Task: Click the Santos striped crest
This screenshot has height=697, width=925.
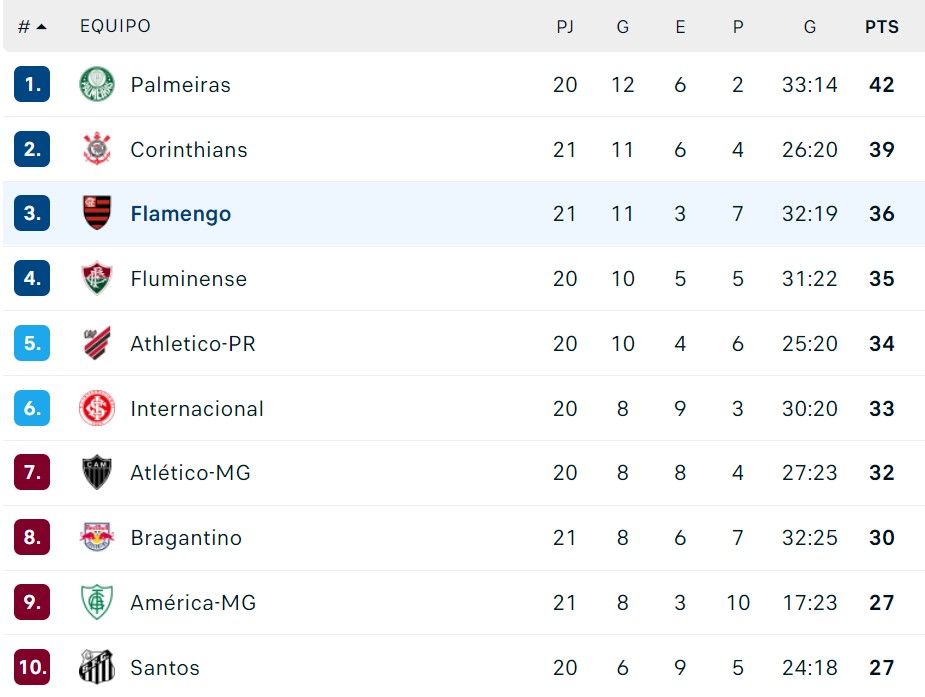Action: (97, 667)
